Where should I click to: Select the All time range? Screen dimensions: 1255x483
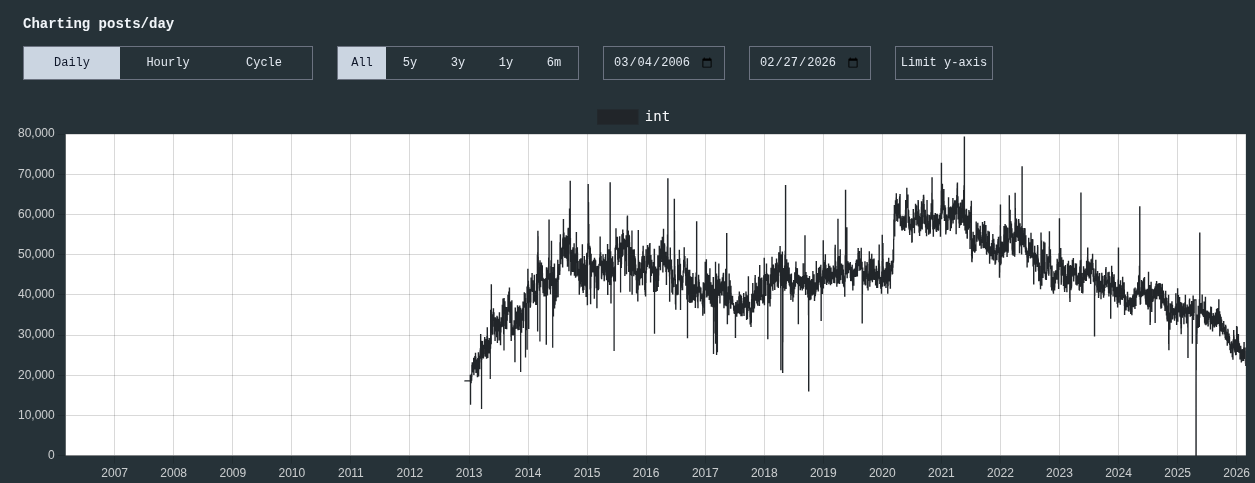tap(362, 63)
